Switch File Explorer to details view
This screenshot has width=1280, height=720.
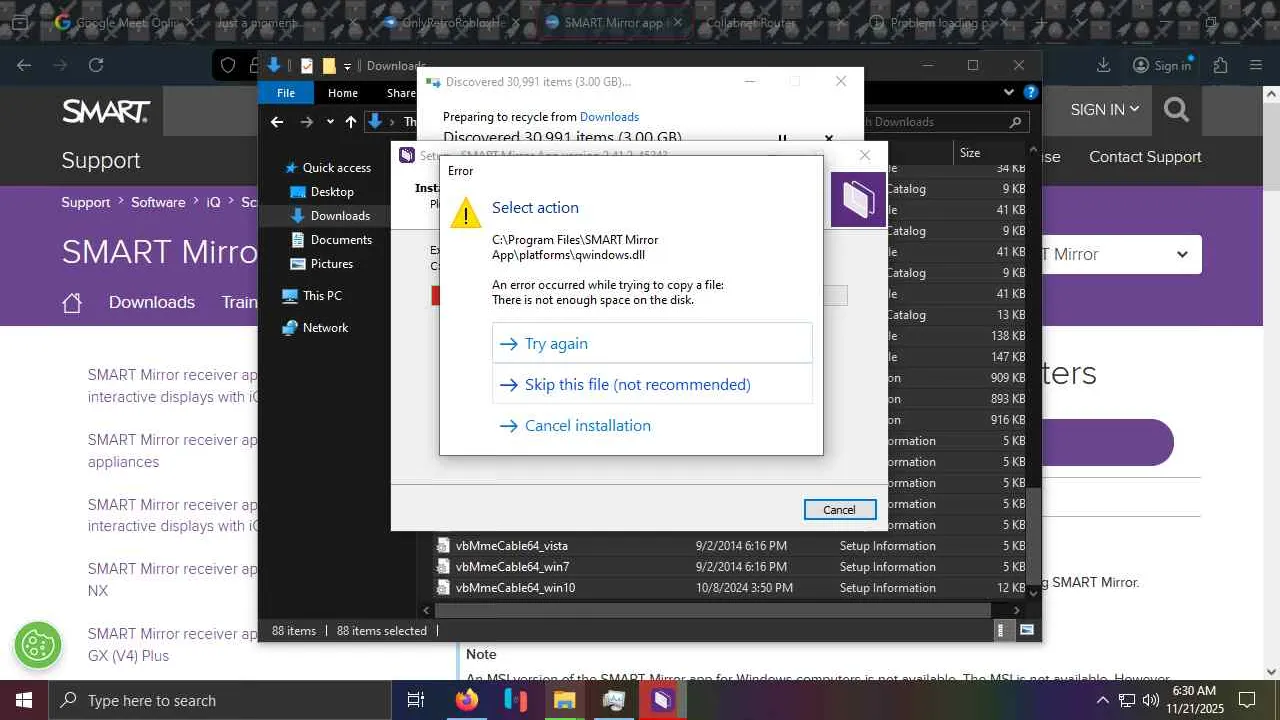[1002, 631]
